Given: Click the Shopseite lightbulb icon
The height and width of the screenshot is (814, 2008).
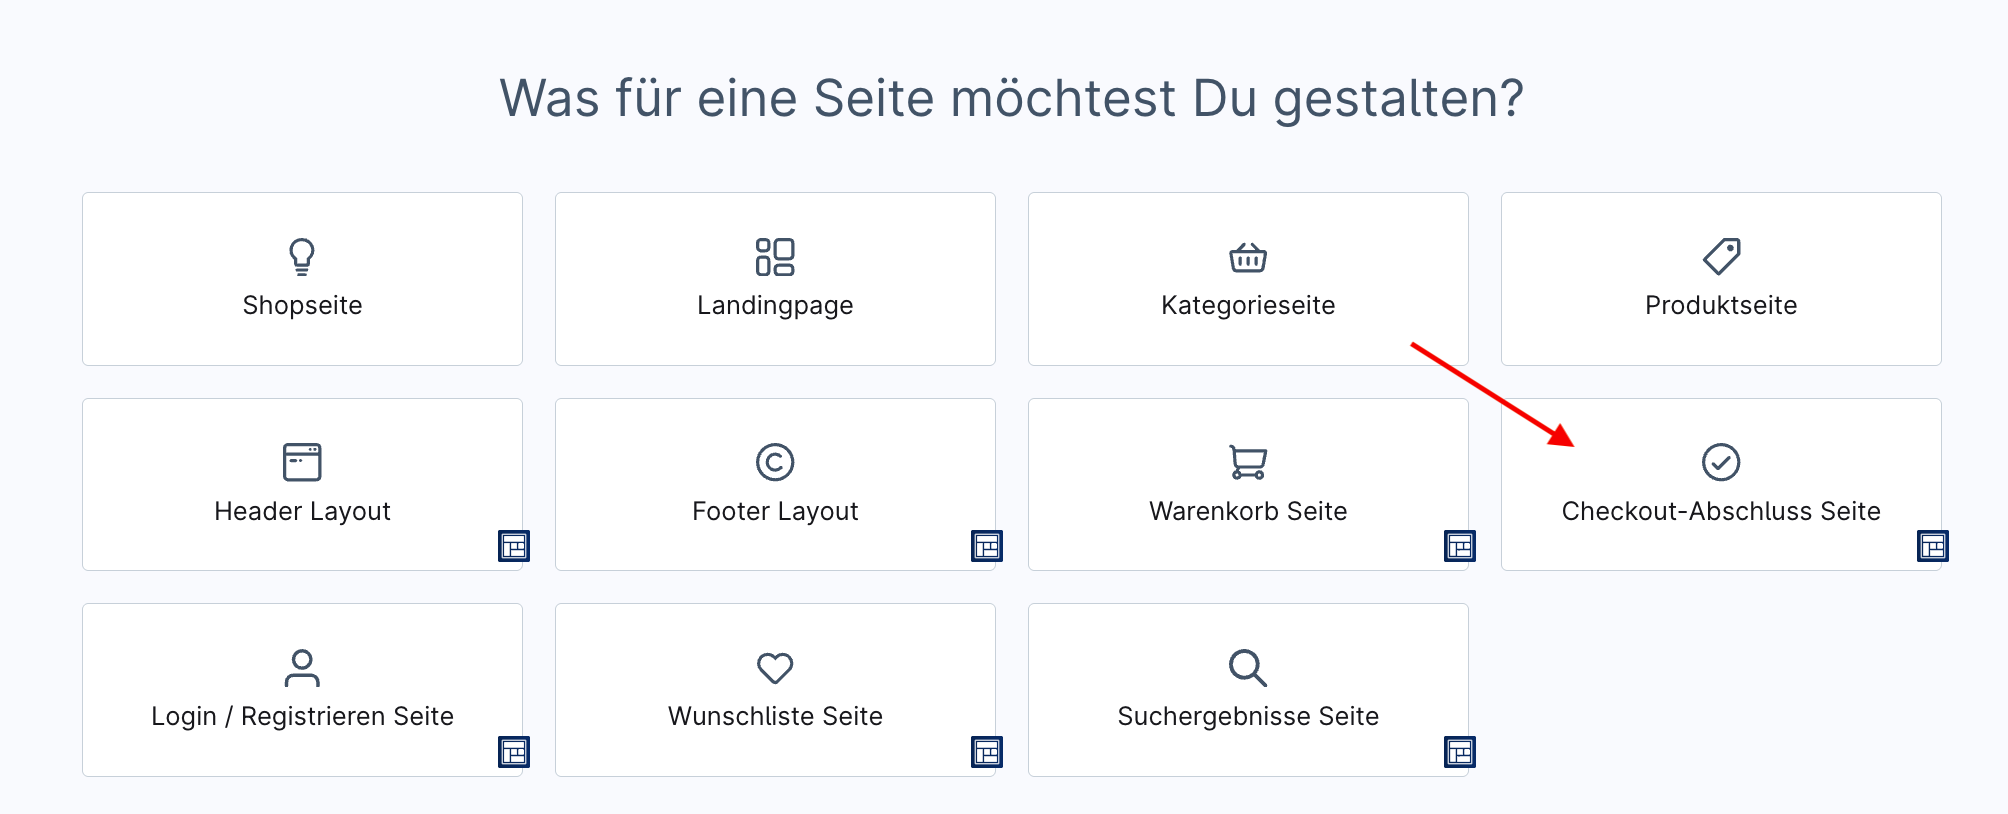Looking at the screenshot, I should (302, 256).
